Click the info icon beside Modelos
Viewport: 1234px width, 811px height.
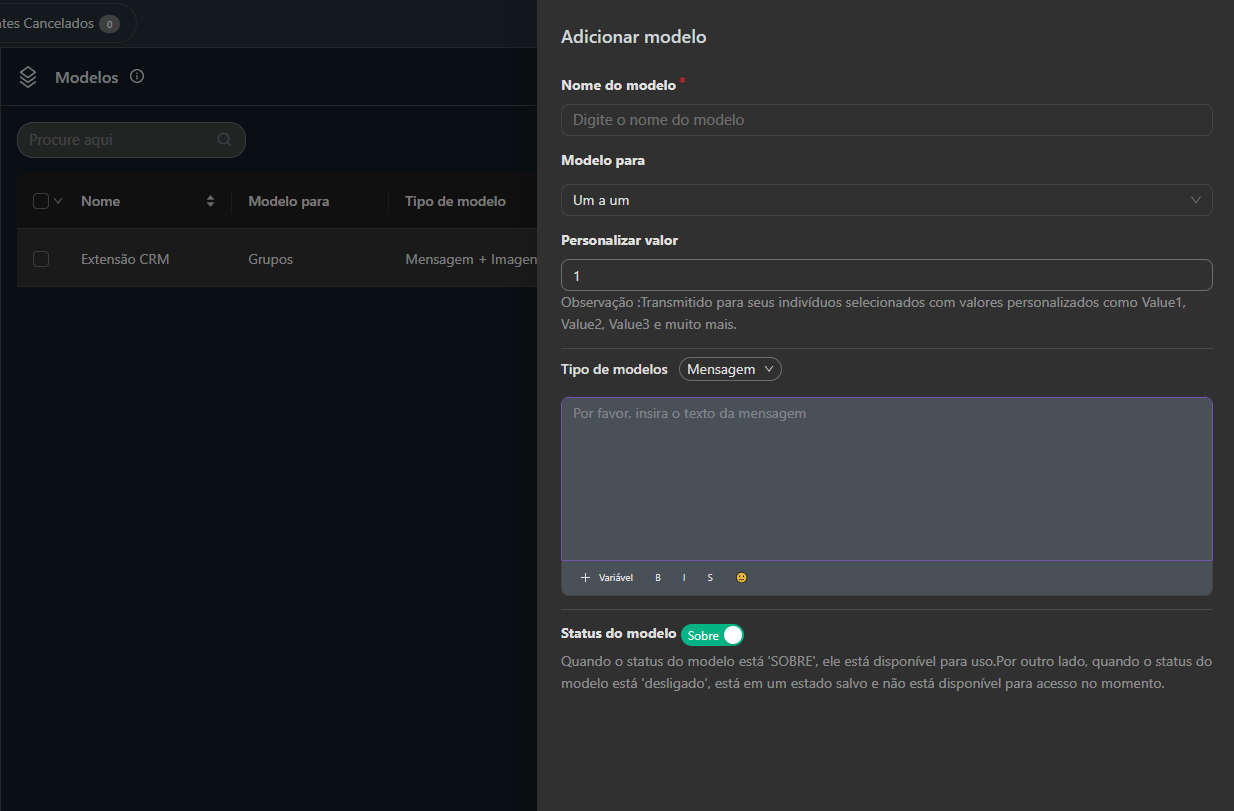point(137,76)
